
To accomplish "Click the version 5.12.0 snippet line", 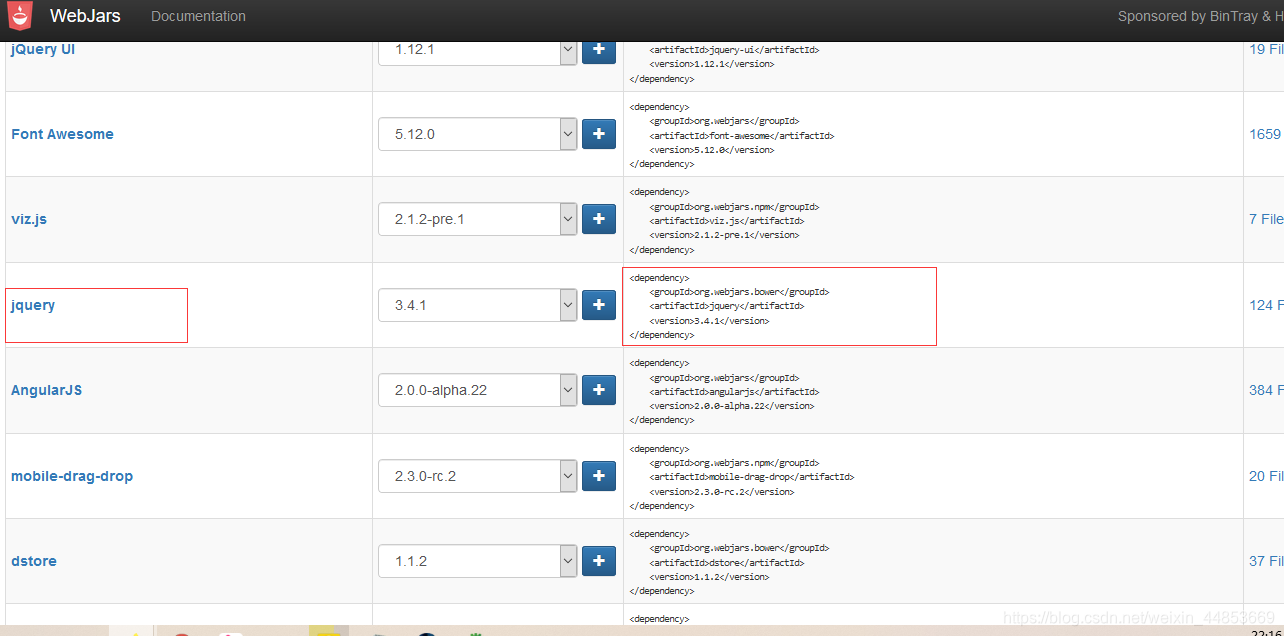I will pyautogui.click(x=711, y=150).
